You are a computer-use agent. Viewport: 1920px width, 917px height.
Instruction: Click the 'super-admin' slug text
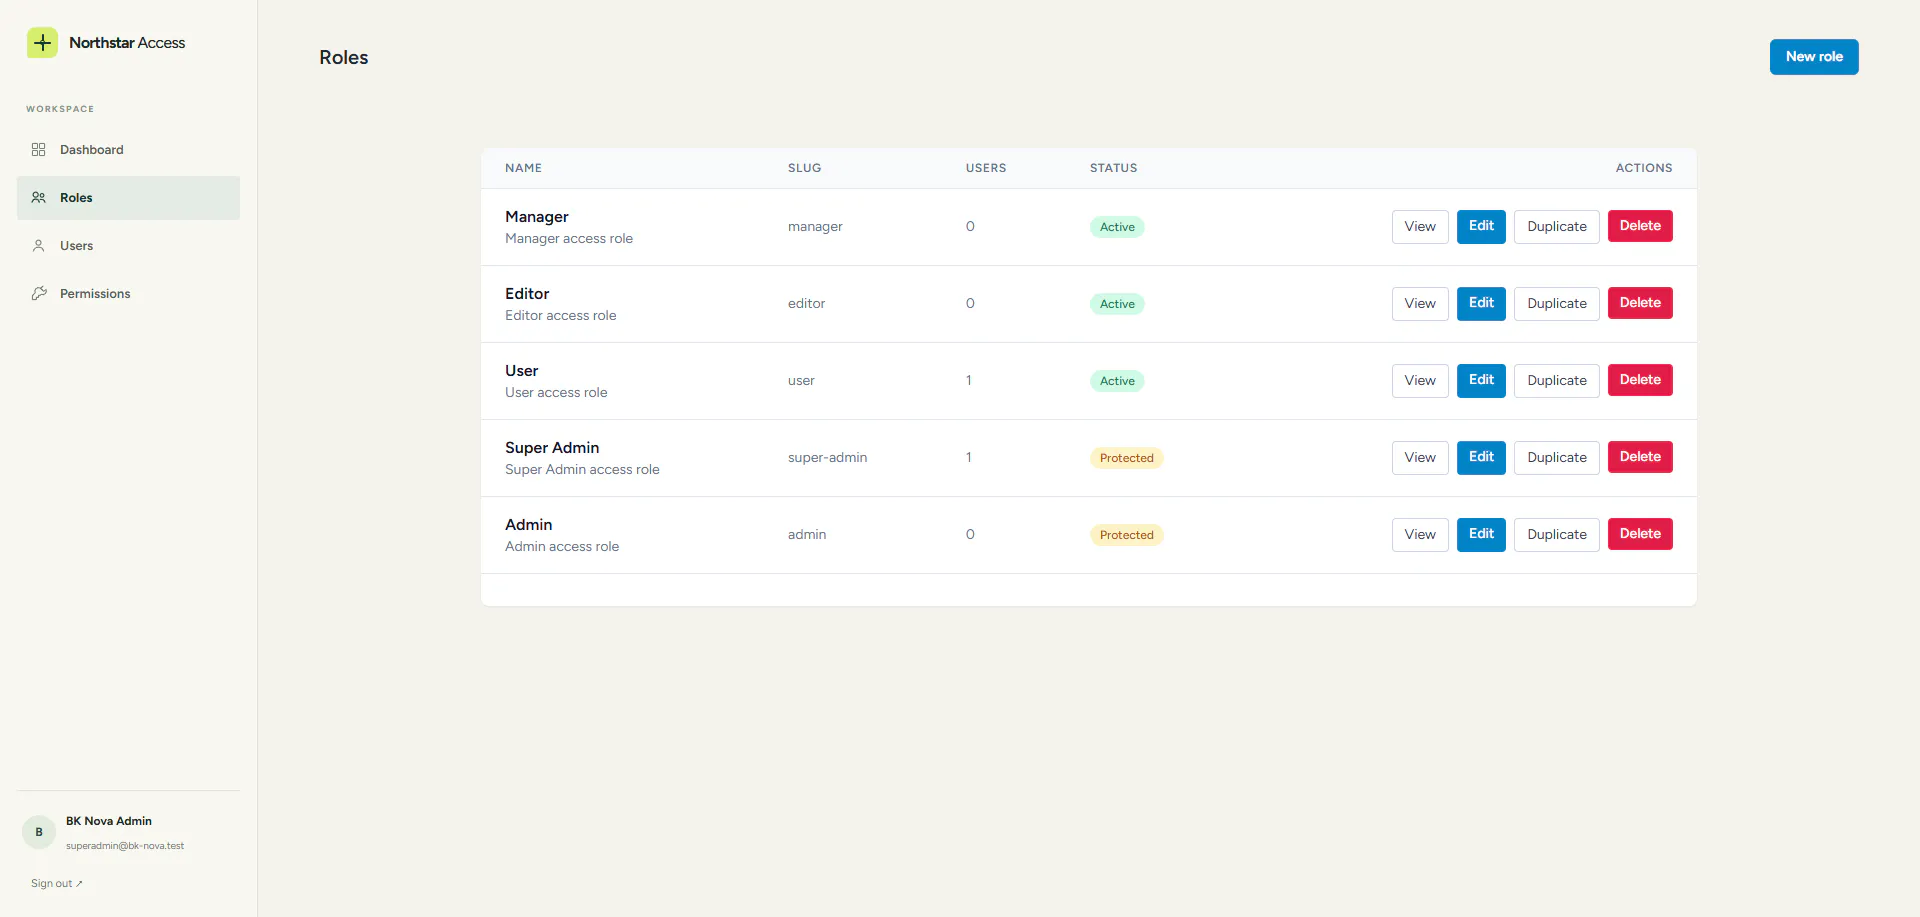coord(827,458)
